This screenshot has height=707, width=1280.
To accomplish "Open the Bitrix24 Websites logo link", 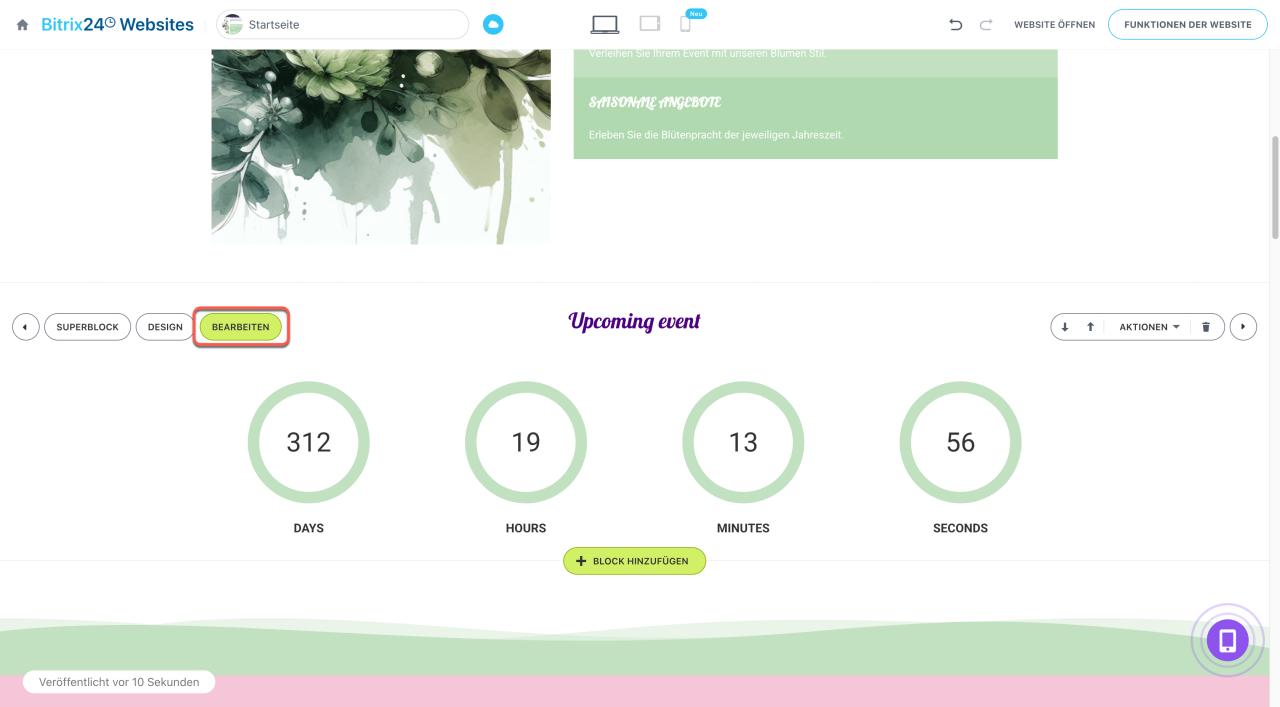I will 118,24.
